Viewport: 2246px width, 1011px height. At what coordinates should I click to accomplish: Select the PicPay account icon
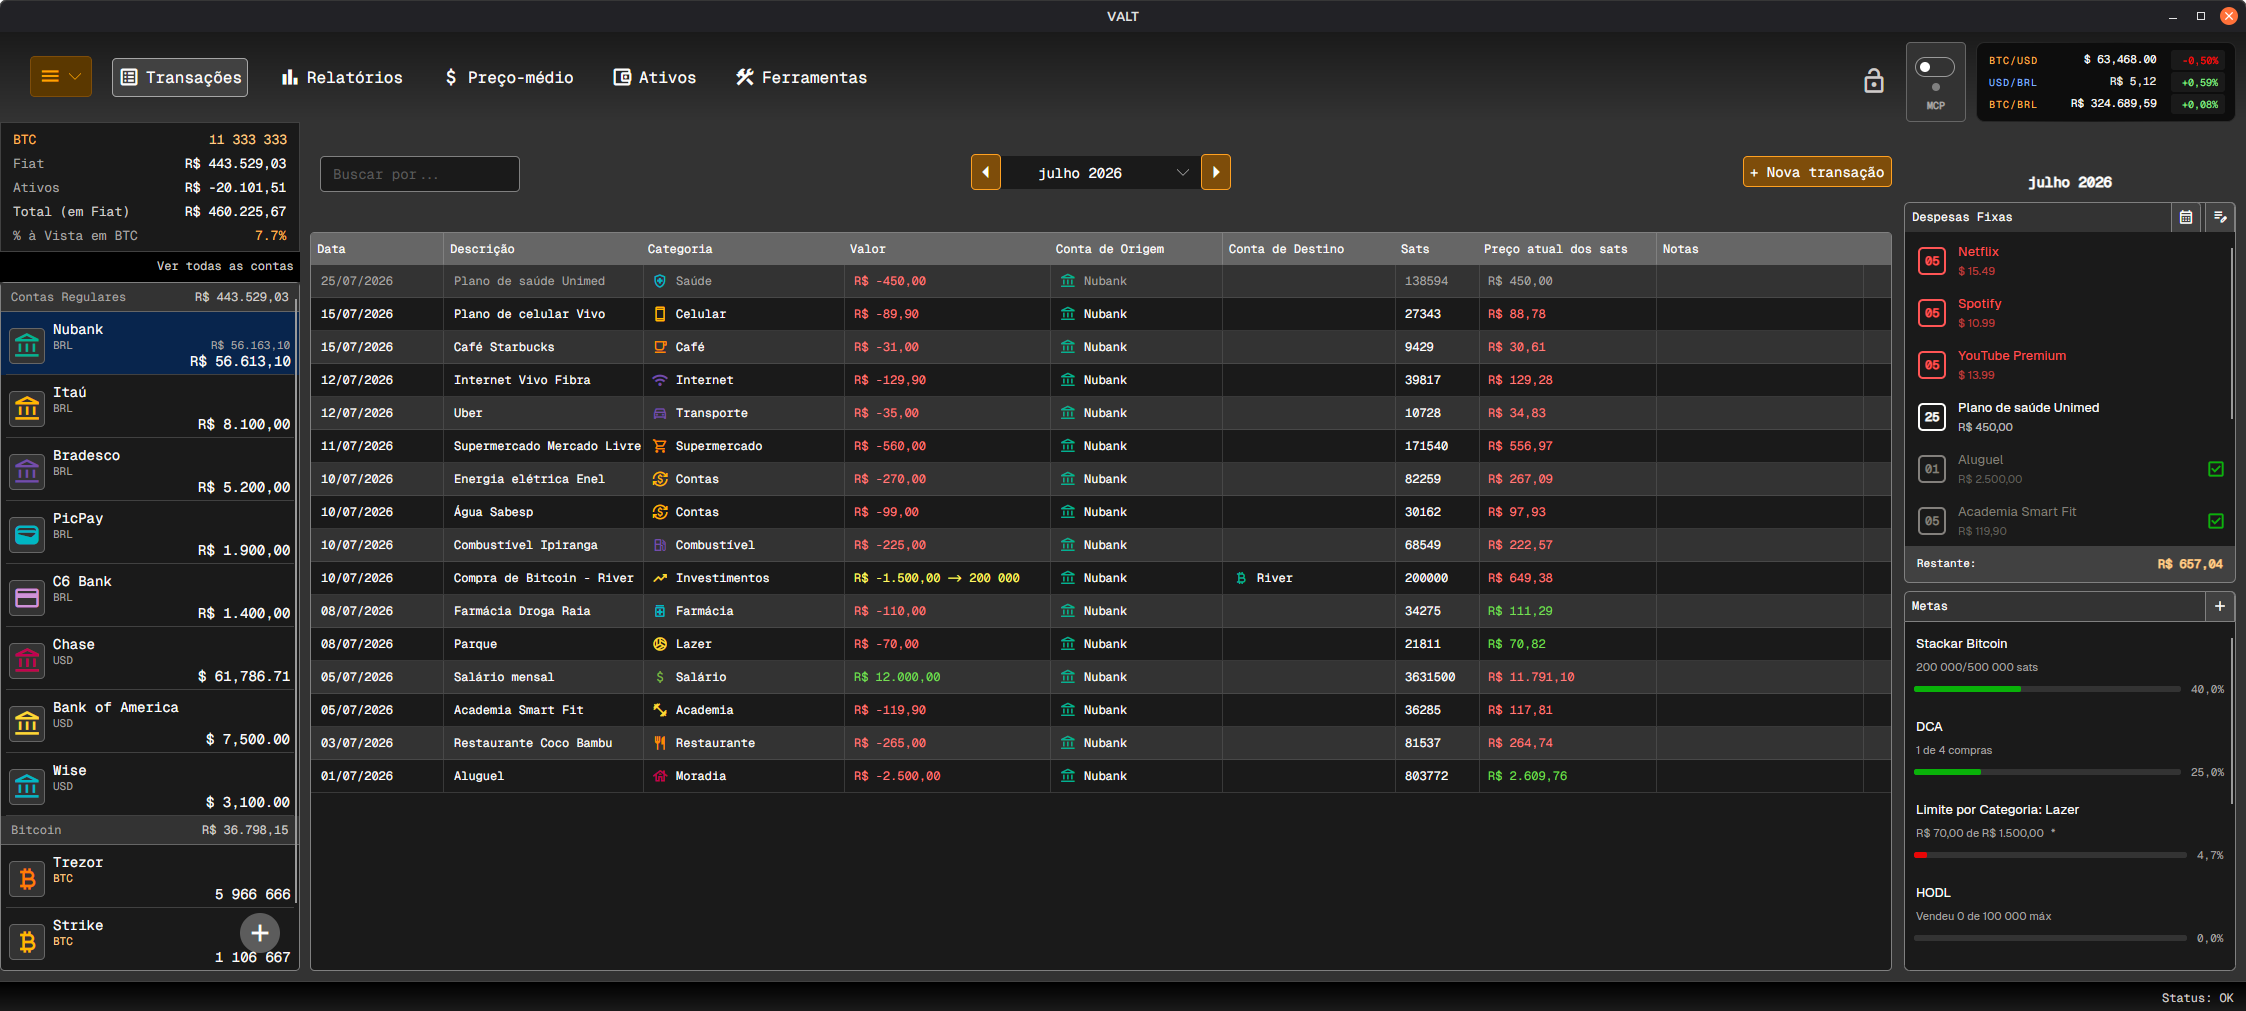tap(27, 534)
